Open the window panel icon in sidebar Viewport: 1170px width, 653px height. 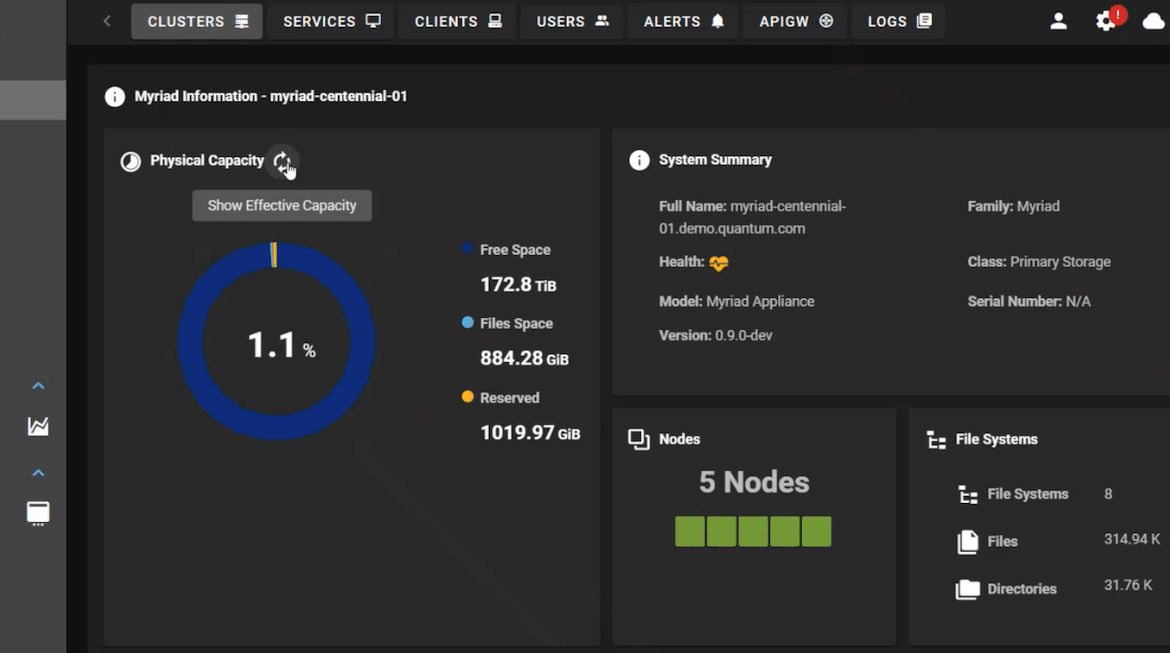[x=38, y=513]
